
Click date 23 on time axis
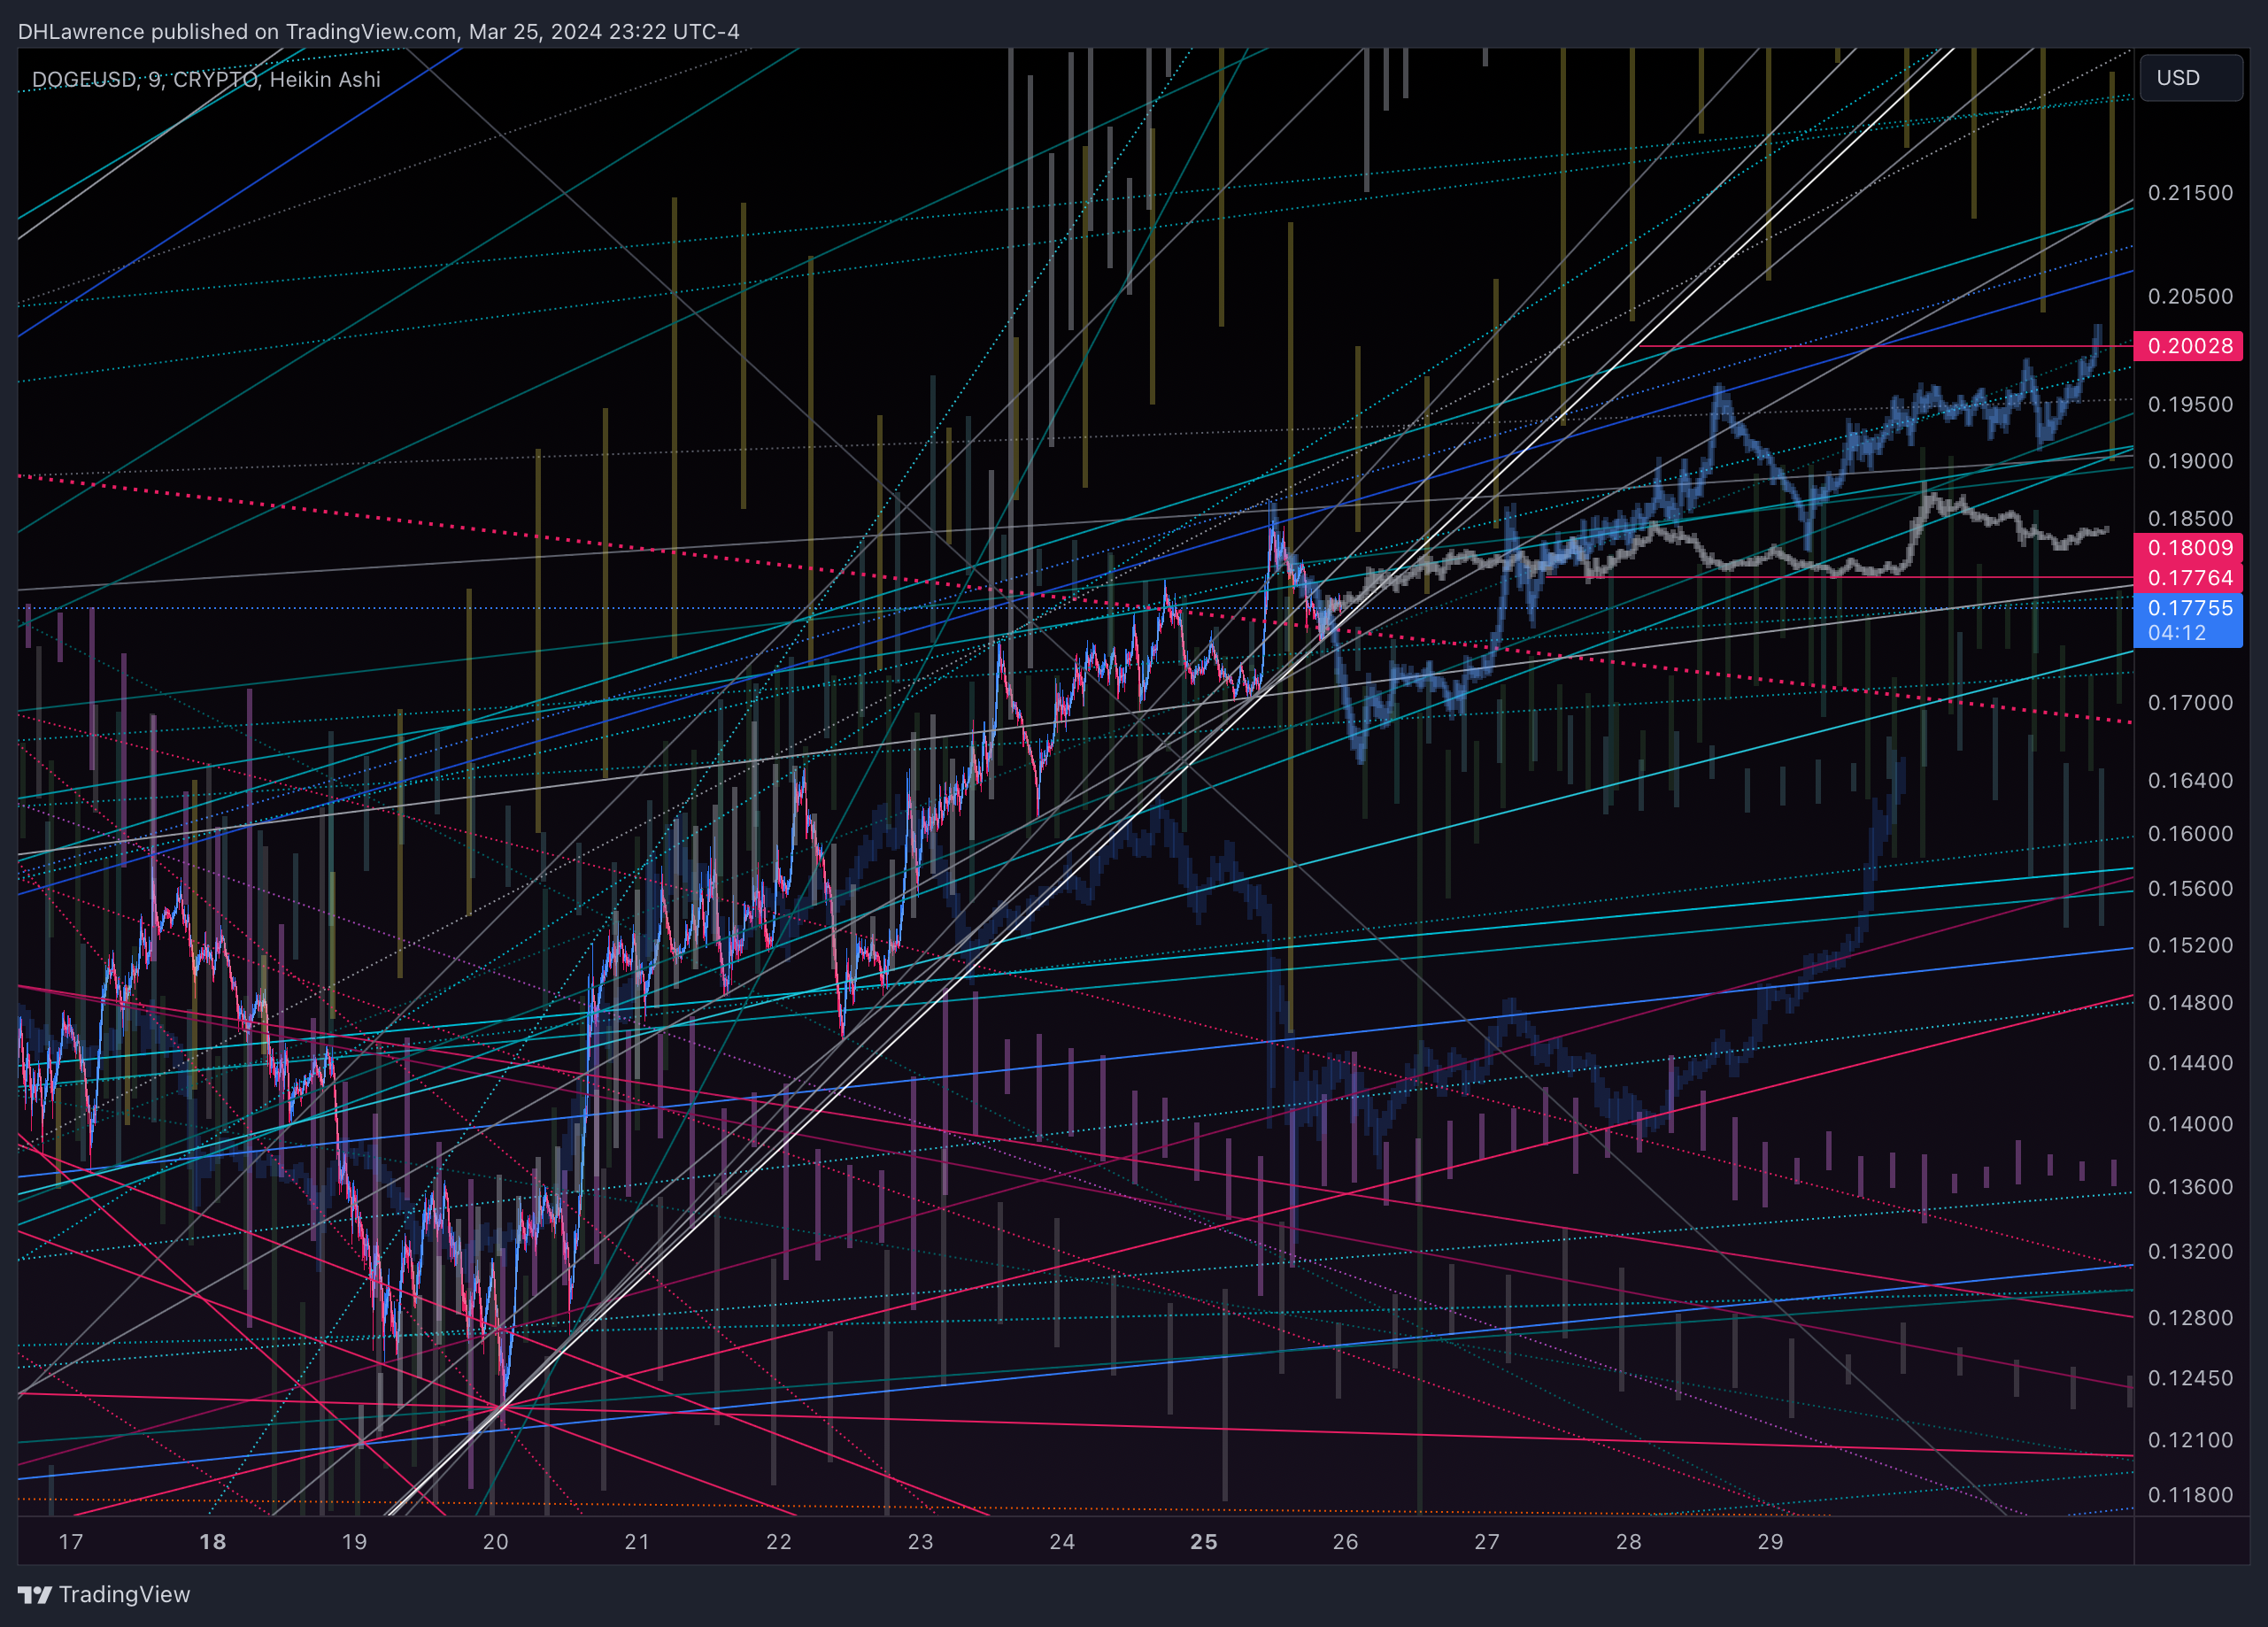(921, 1541)
